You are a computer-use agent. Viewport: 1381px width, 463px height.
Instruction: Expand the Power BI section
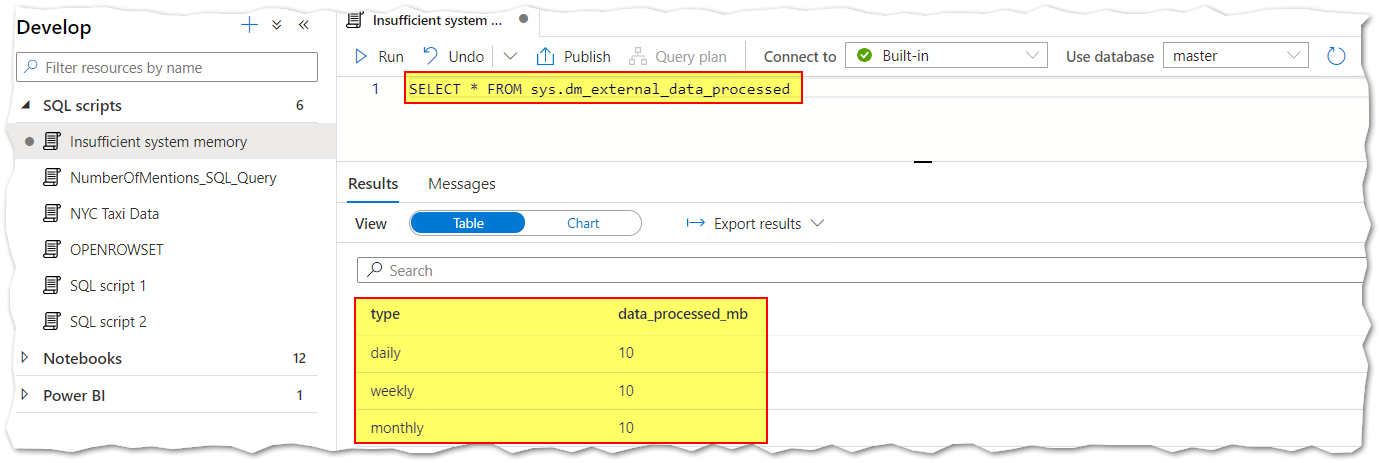26,395
